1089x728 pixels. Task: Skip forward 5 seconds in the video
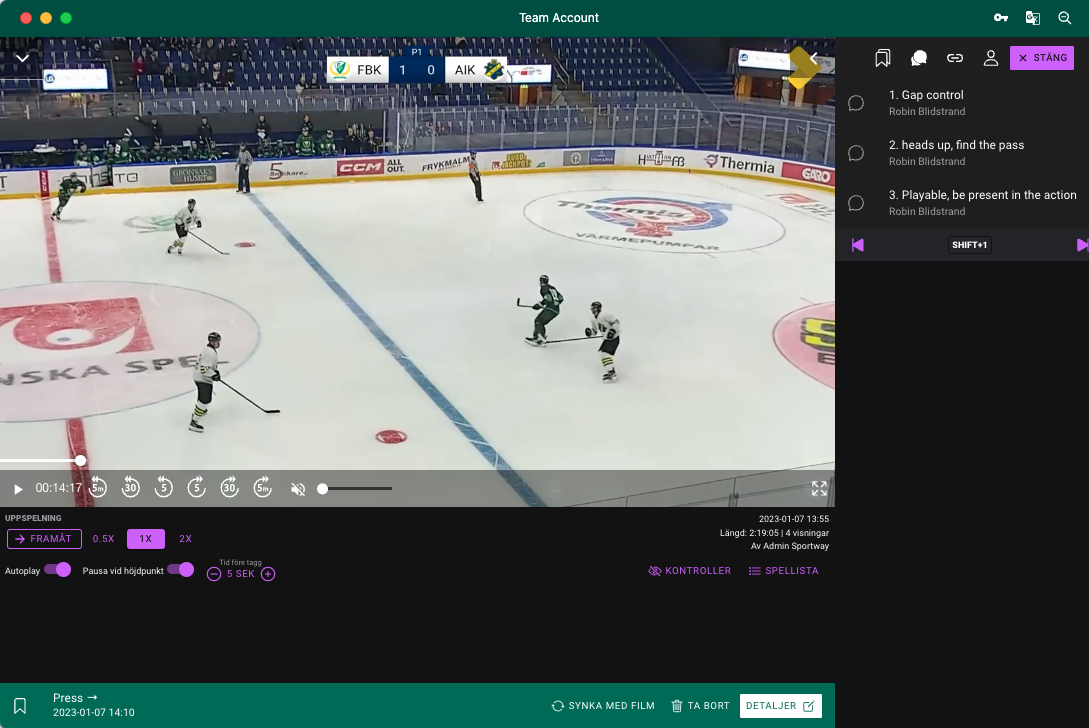click(197, 488)
